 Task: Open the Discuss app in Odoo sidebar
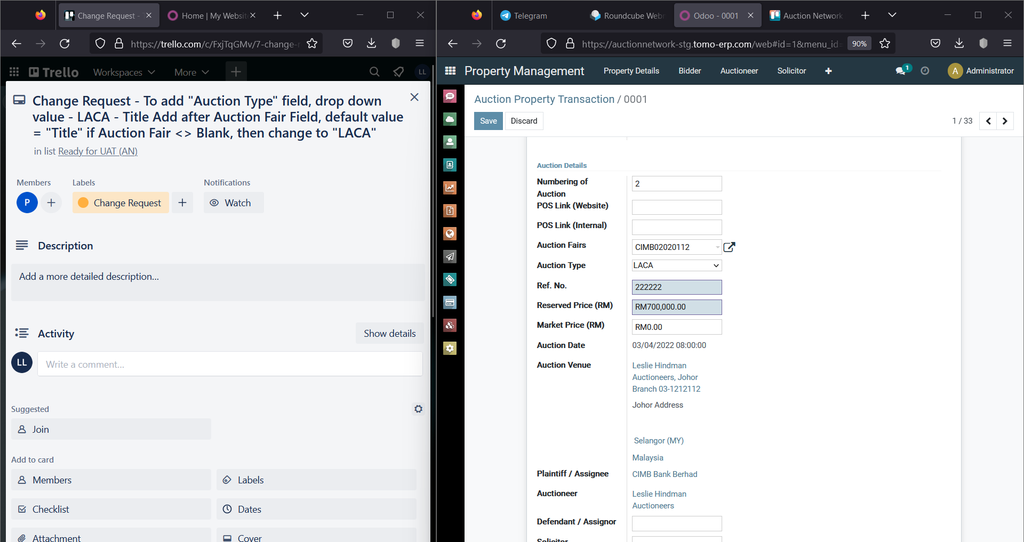coord(450,96)
